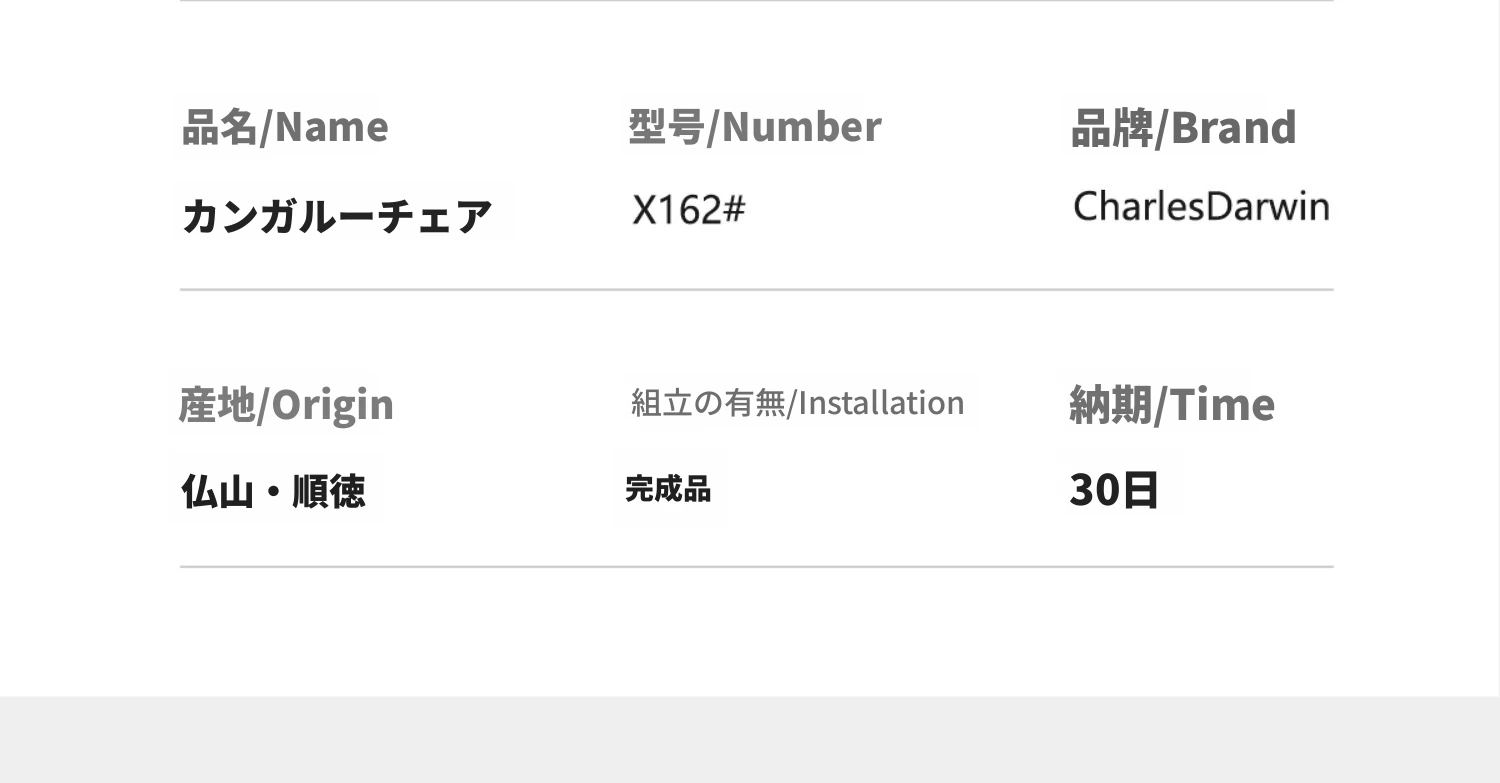
Task: Click the English word 'Origin' in the label
Action: pyautogui.click(x=332, y=404)
